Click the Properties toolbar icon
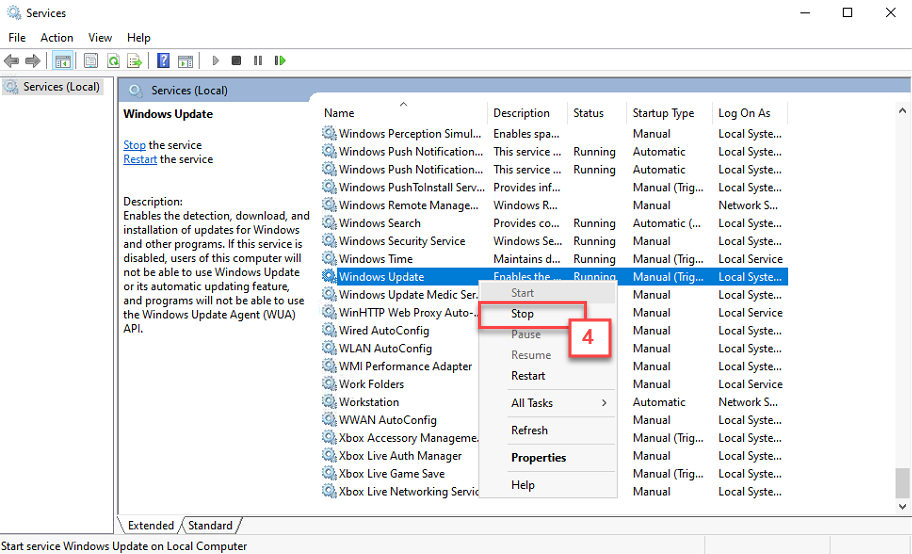Screen dimensions: 912x554 (x=91, y=61)
